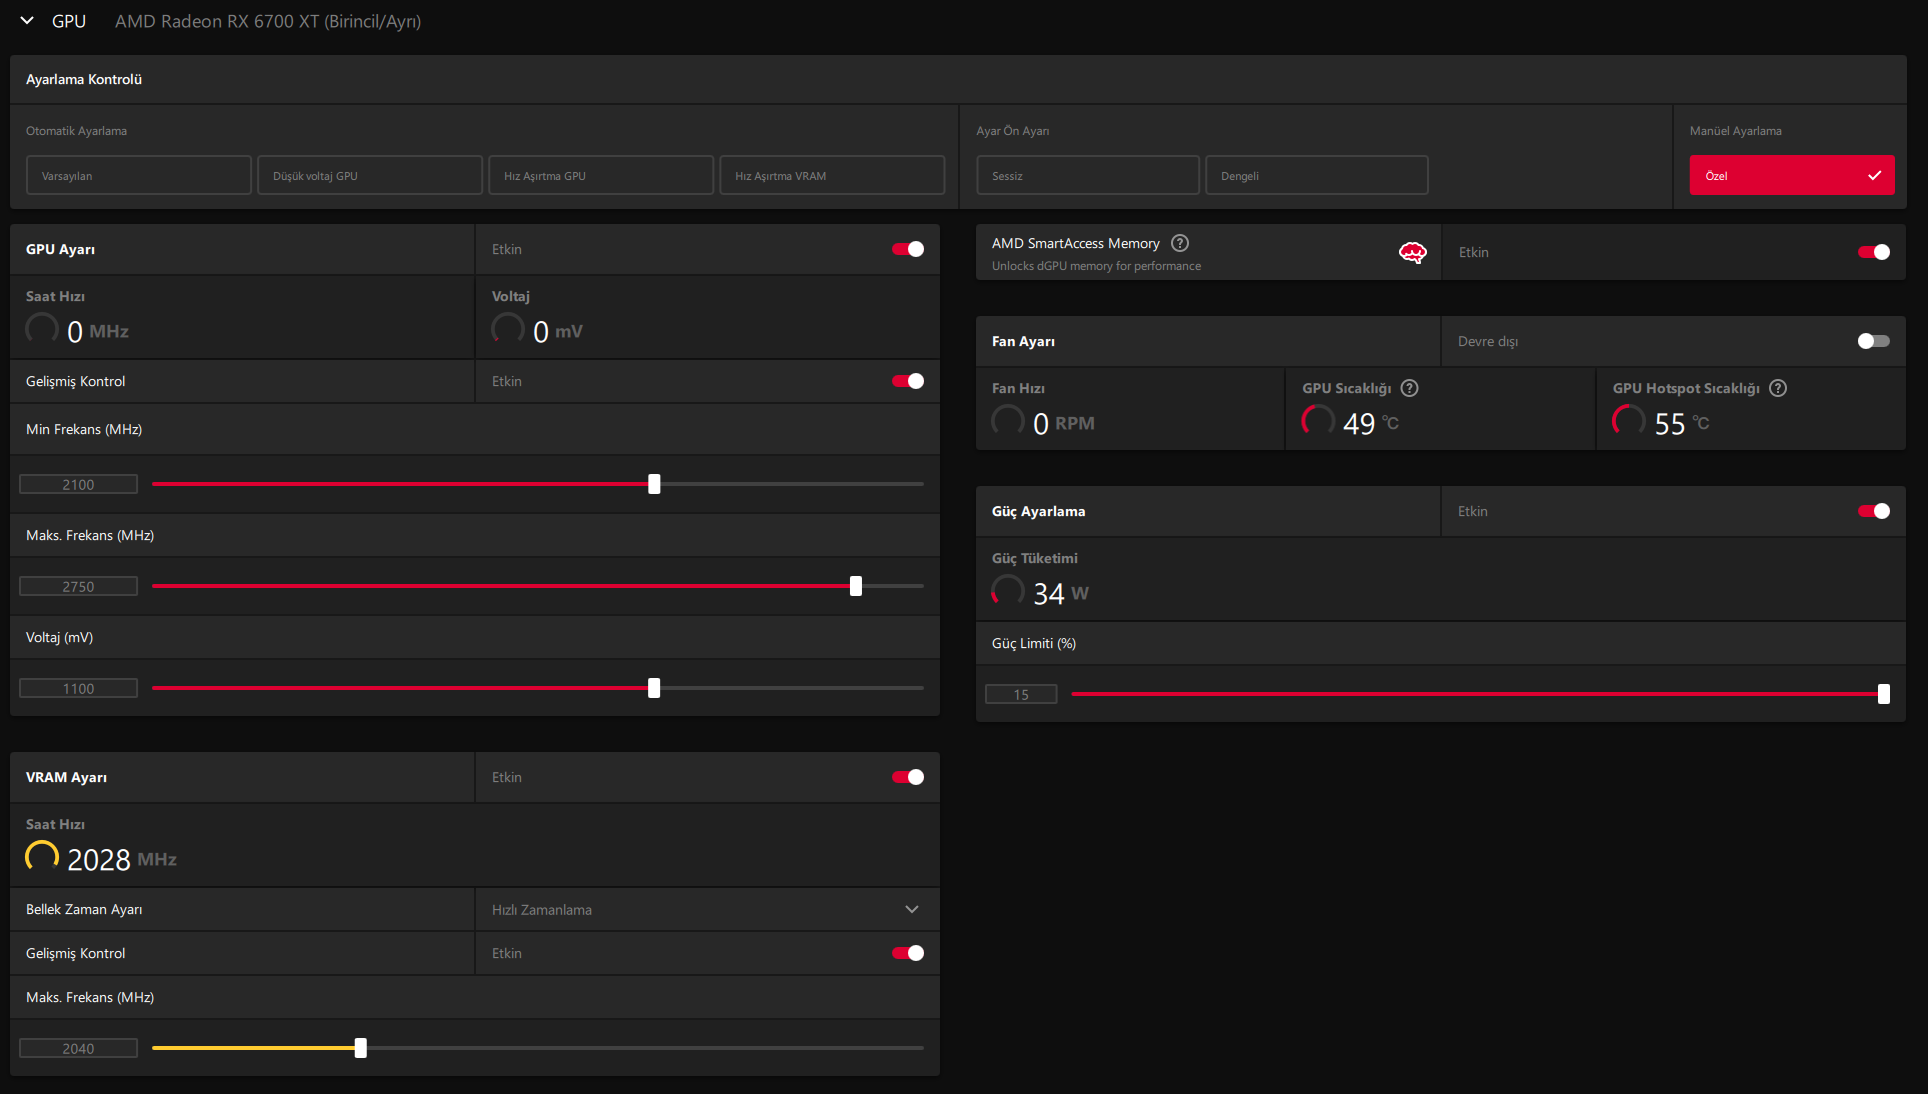Click the VRAM 2040 frequency input field
Image resolution: width=1928 pixels, height=1094 pixels.
point(79,1048)
